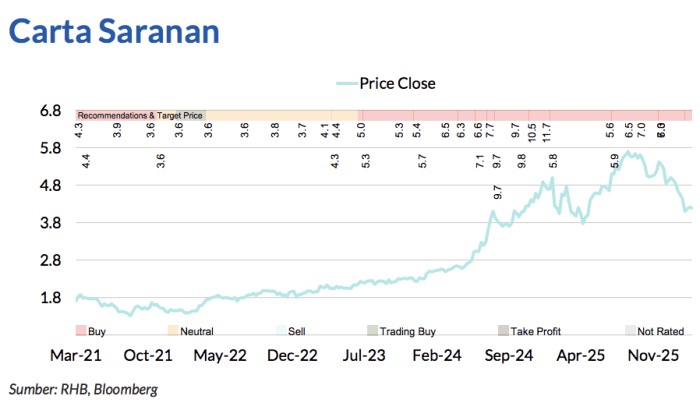Click the 3.8 y-axis value
Image resolution: width=700 pixels, height=410 pixels.
tap(52, 223)
